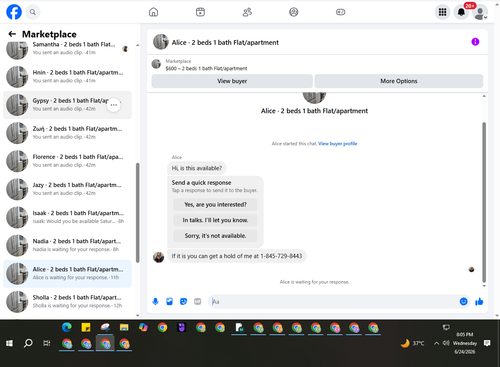Open the emoji picker smiley
Image resolution: width=500 pixels, height=367 pixels.
(x=463, y=302)
